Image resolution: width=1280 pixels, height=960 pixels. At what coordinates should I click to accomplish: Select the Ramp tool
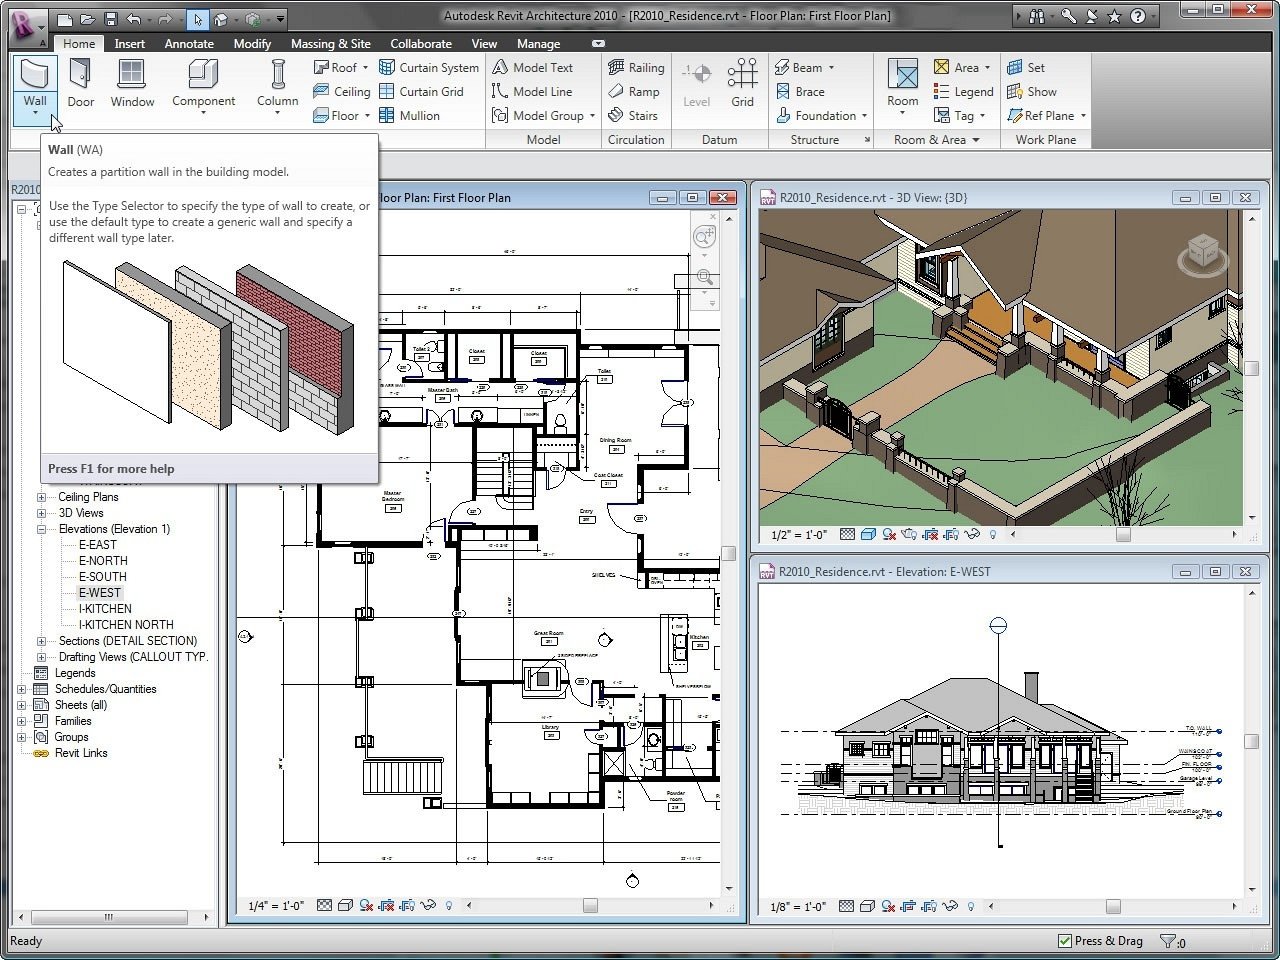(636, 91)
